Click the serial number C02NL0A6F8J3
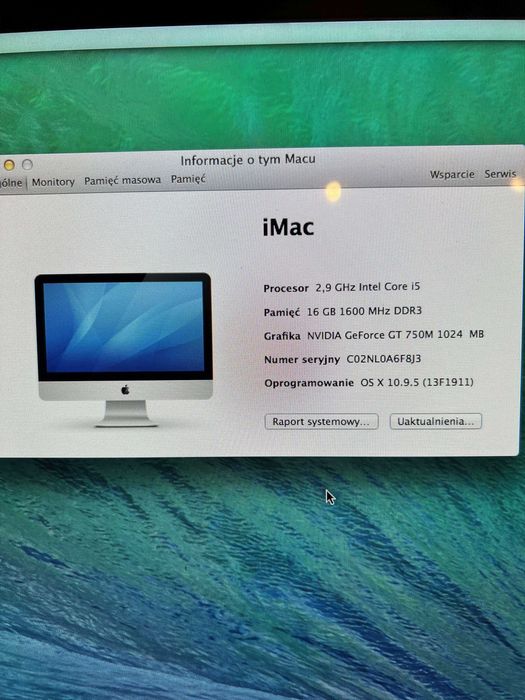Viewport: 525px width, 700px height. pos(384,359)
